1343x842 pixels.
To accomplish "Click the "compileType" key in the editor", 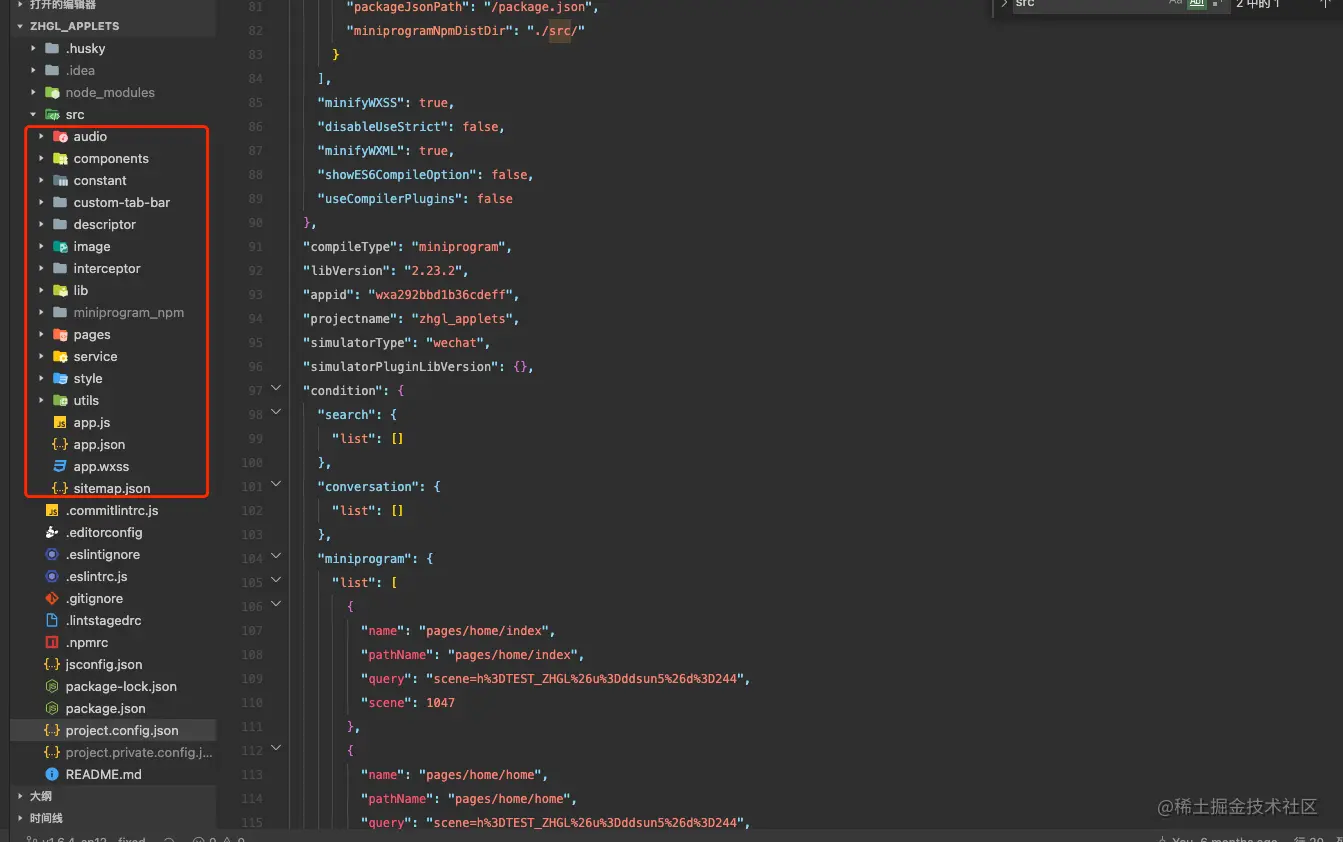I will pyautogui.click(x=350, y=247).
